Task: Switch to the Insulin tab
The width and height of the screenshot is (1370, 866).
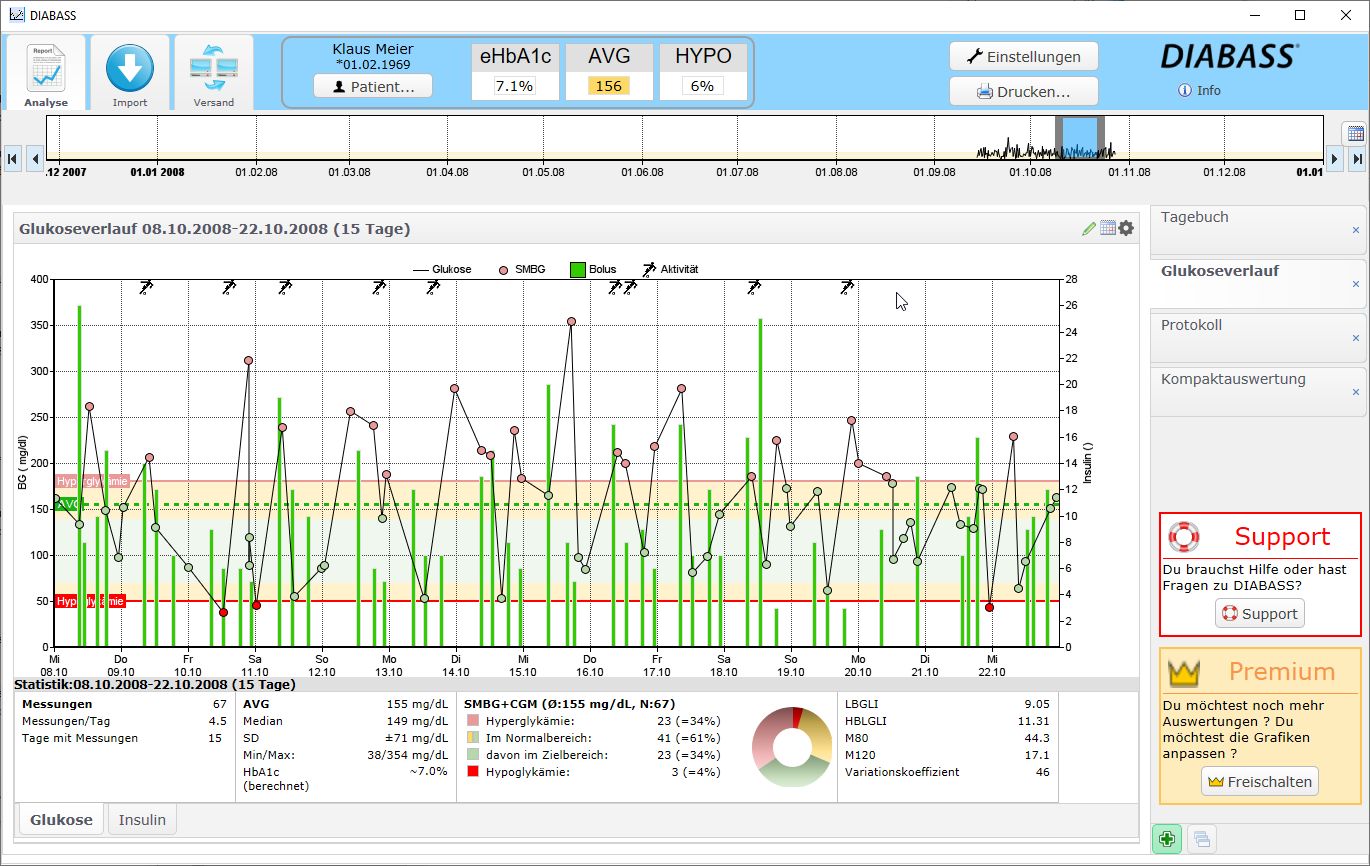Action: pyautogui.click(x=142, y=820)
